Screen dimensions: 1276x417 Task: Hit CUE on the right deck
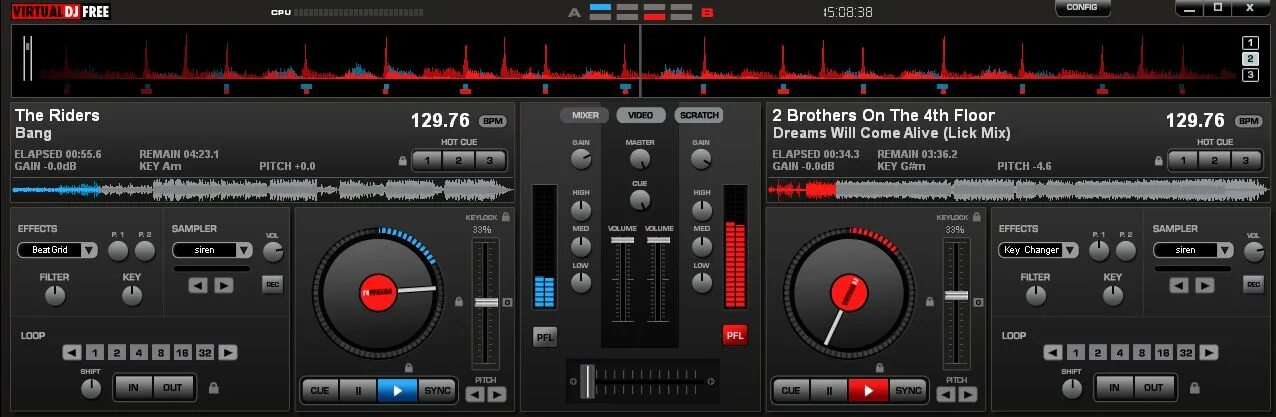pyautogui.click(x=791, y=390)
